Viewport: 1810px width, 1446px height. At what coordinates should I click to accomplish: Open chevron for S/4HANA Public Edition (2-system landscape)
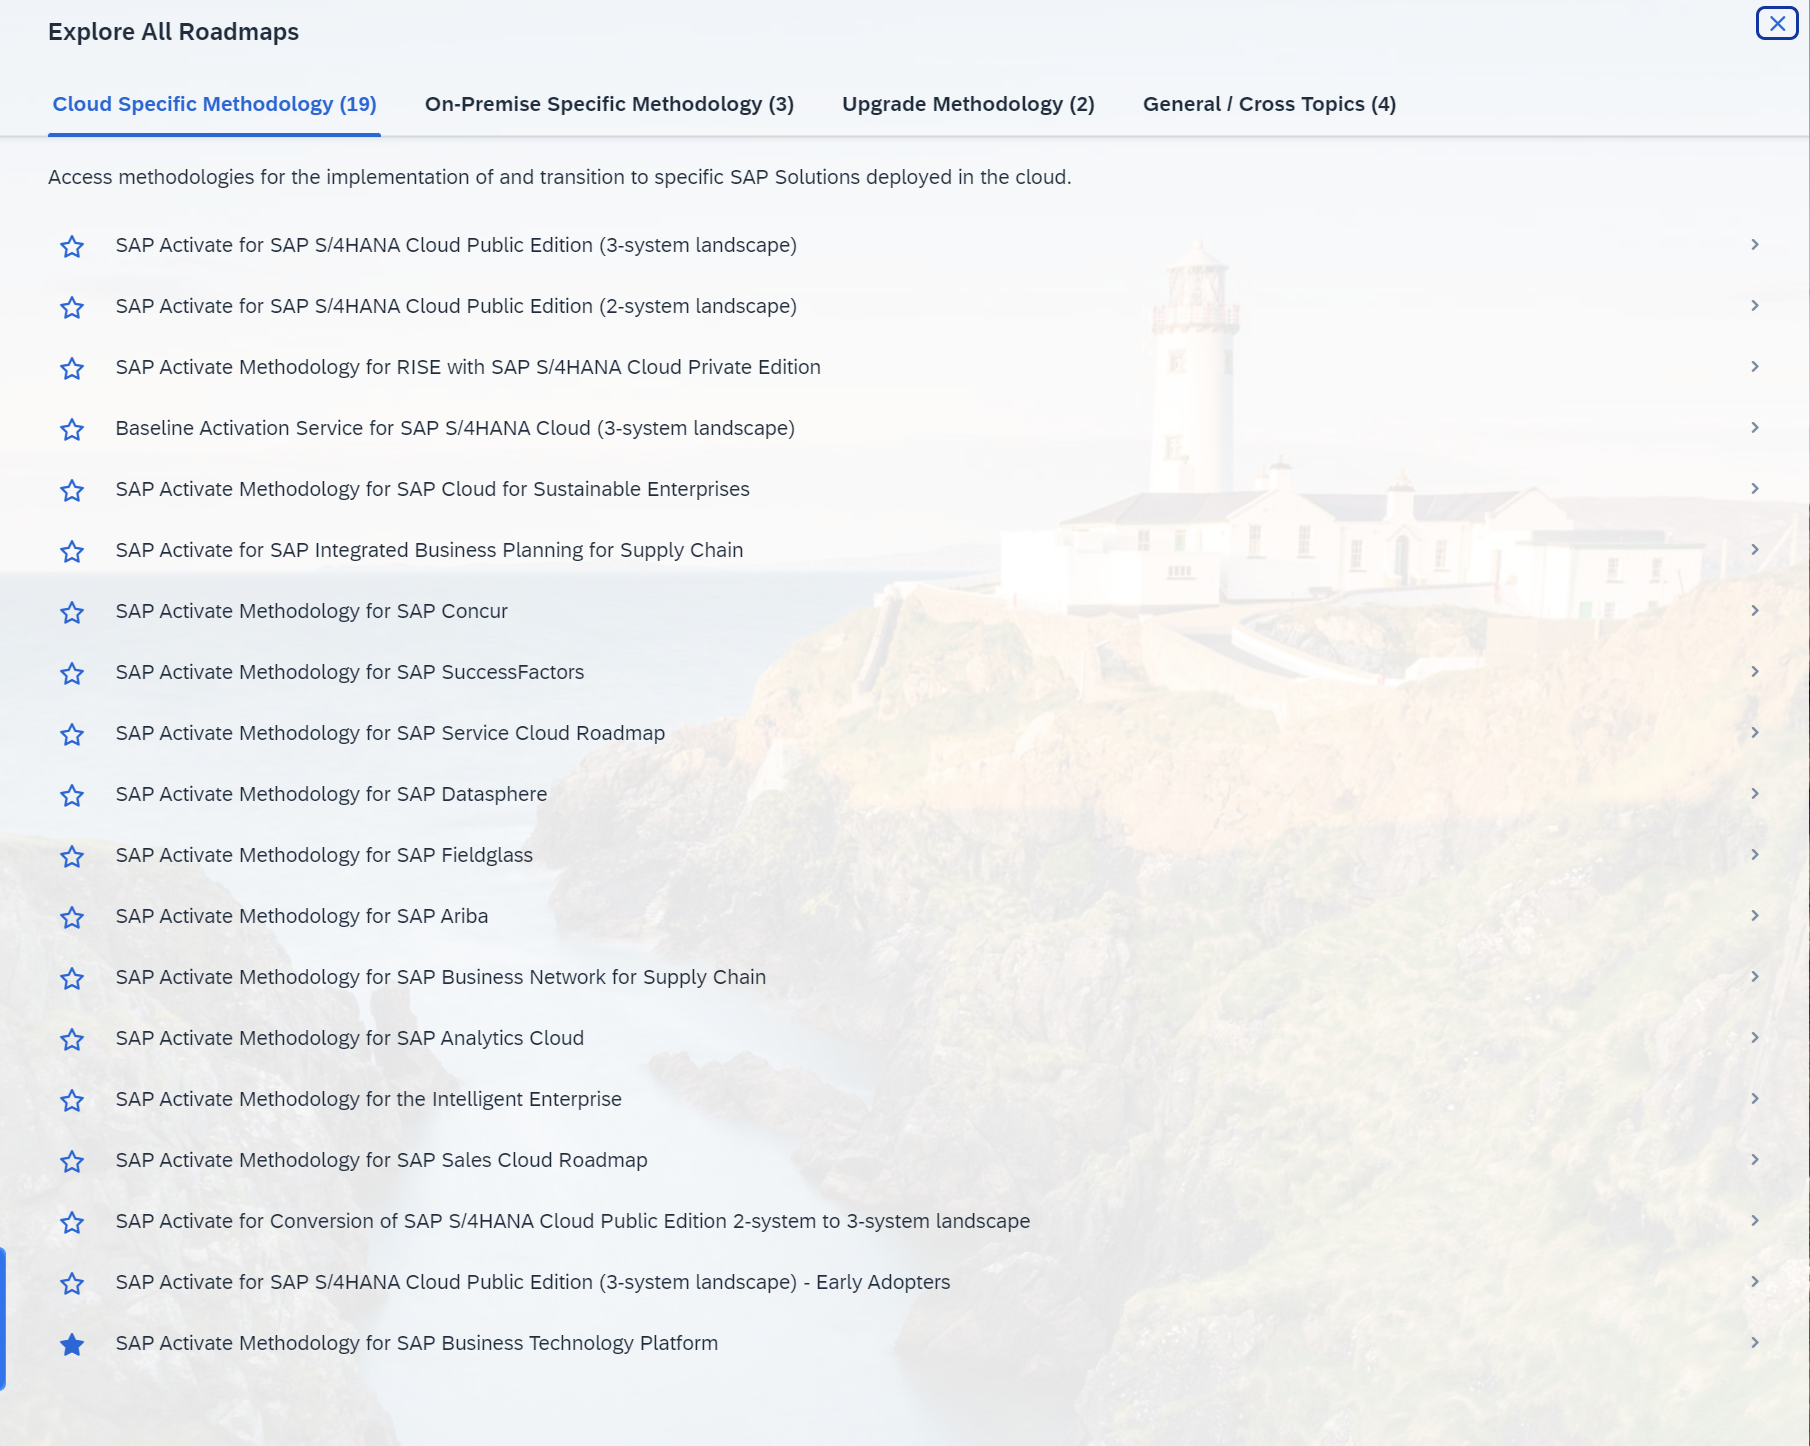1755,305
